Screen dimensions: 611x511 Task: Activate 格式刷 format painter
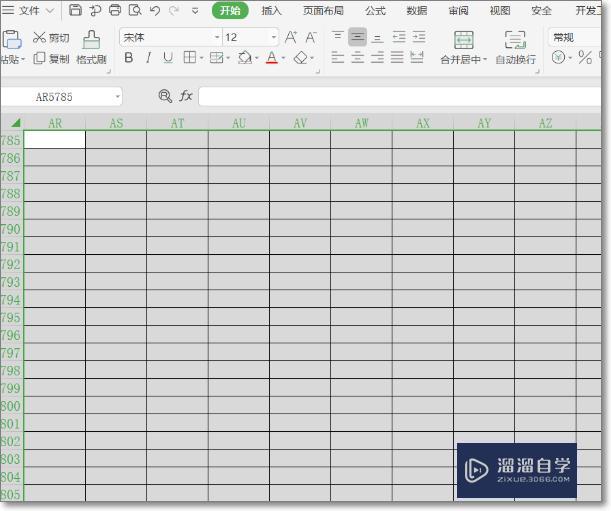pyautogui.click(x=91, y=48)
